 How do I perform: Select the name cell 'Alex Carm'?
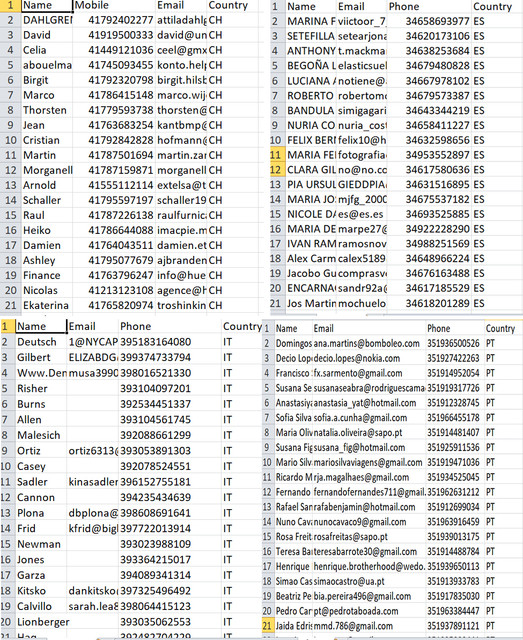pyautogui.click(x=310, y=259)
